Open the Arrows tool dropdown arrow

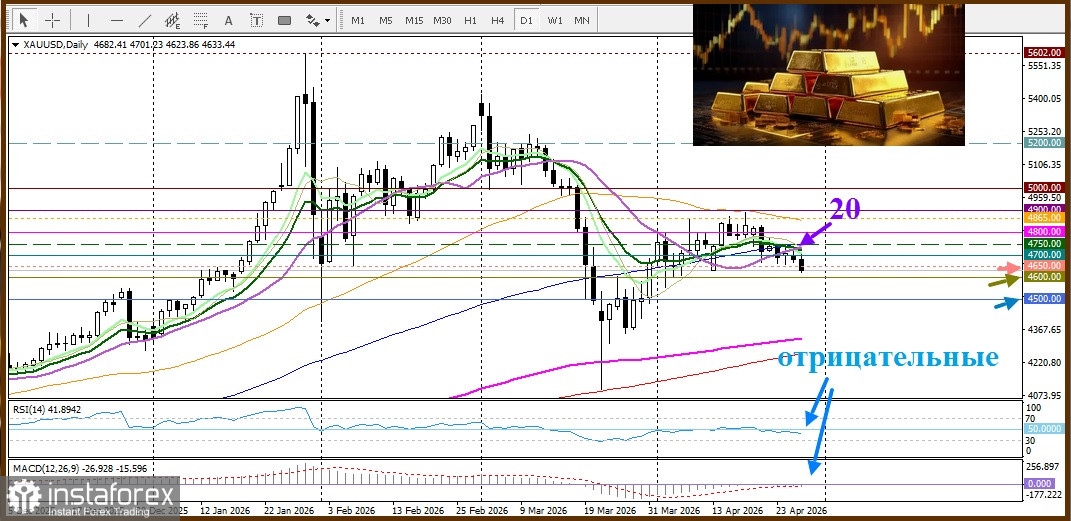point(328,20)
